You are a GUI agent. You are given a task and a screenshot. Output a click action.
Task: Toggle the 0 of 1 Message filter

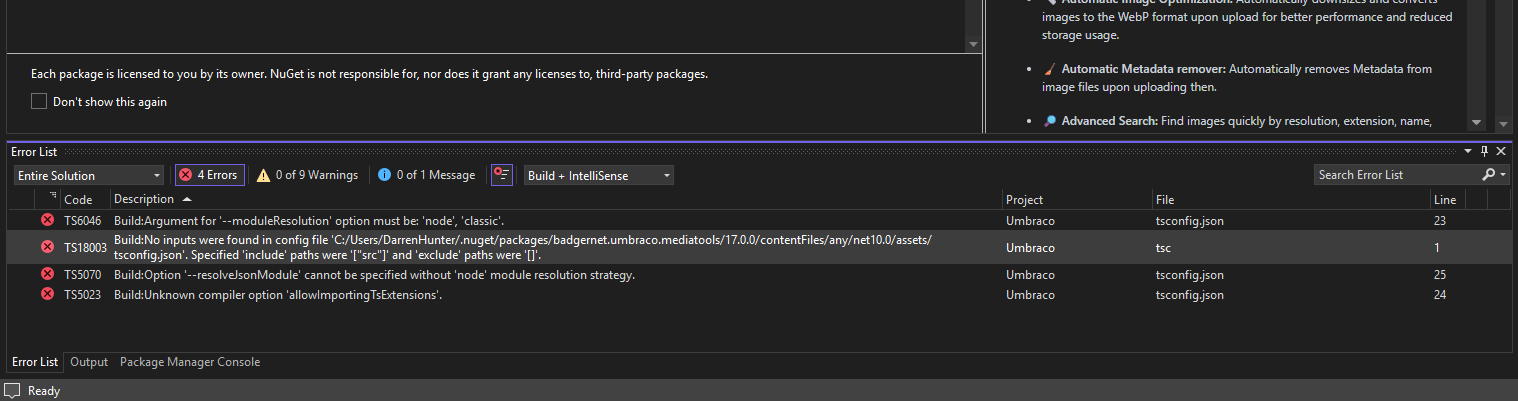click(426, 175)
